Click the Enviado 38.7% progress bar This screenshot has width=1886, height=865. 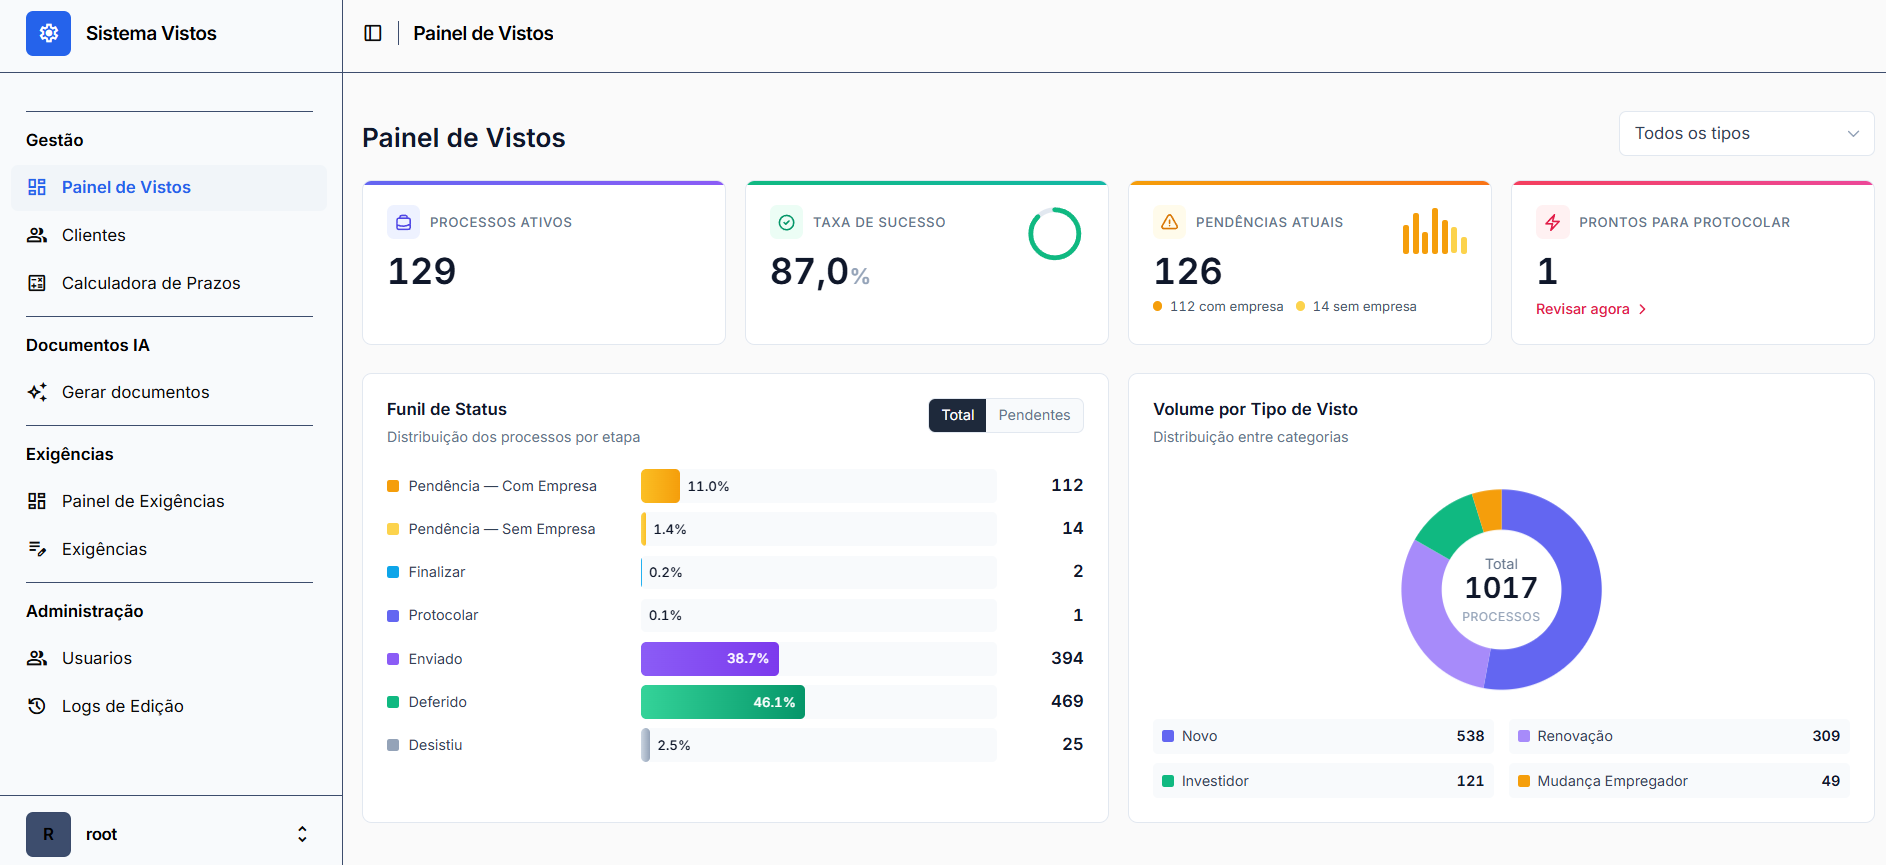pyautogui.click(x=710, y=659)
